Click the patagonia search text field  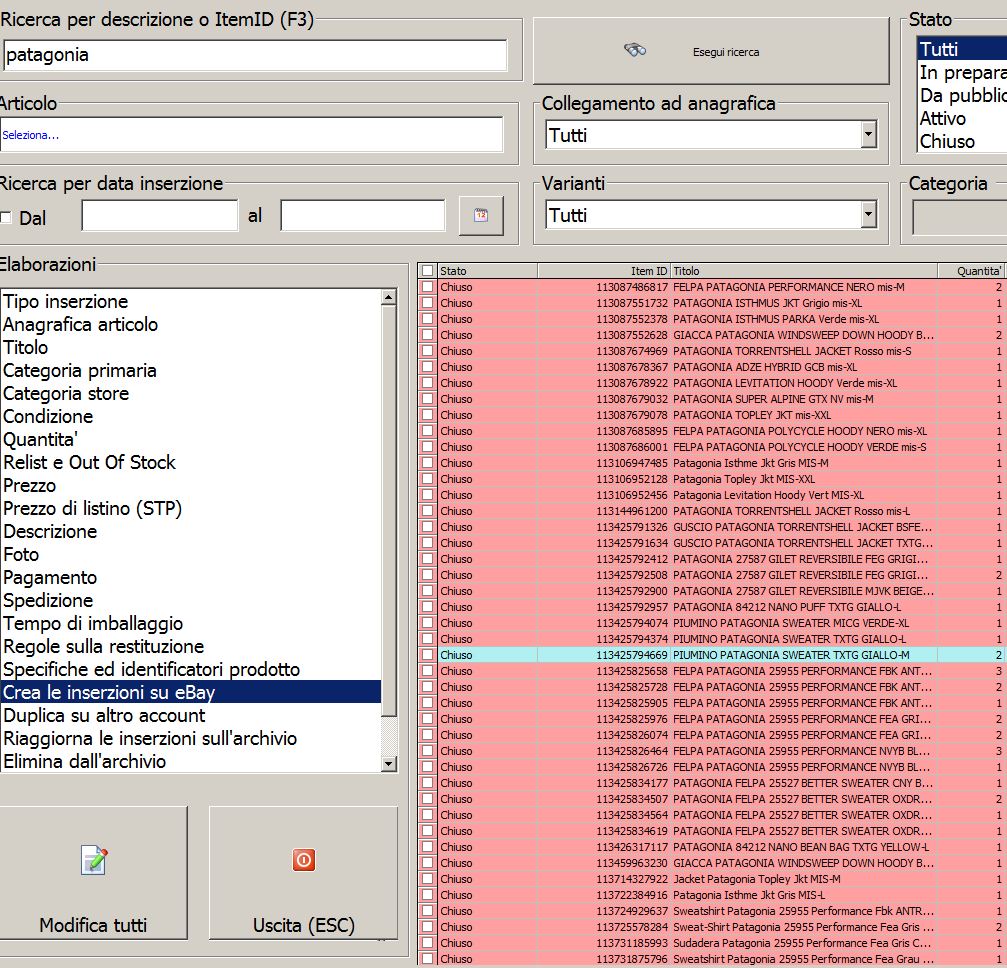pyautogui.click(x=255, y=55)
